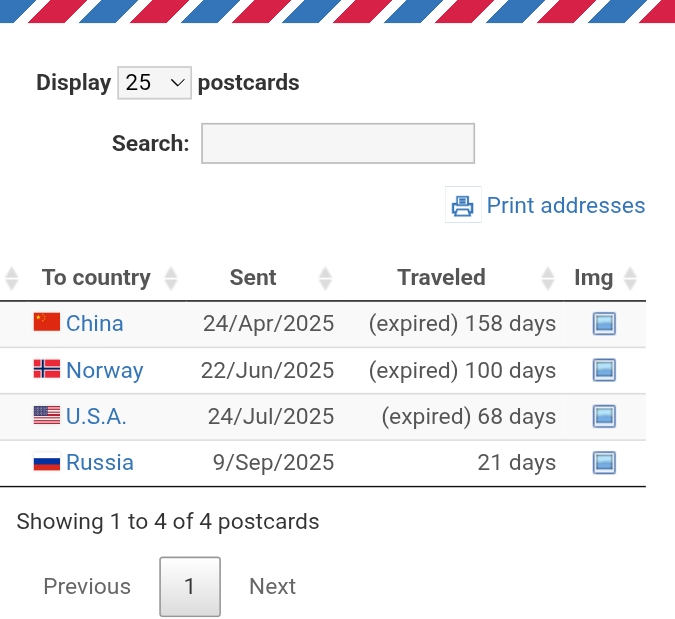
Task: Sort table by Img column
Action: coord(594,278)
